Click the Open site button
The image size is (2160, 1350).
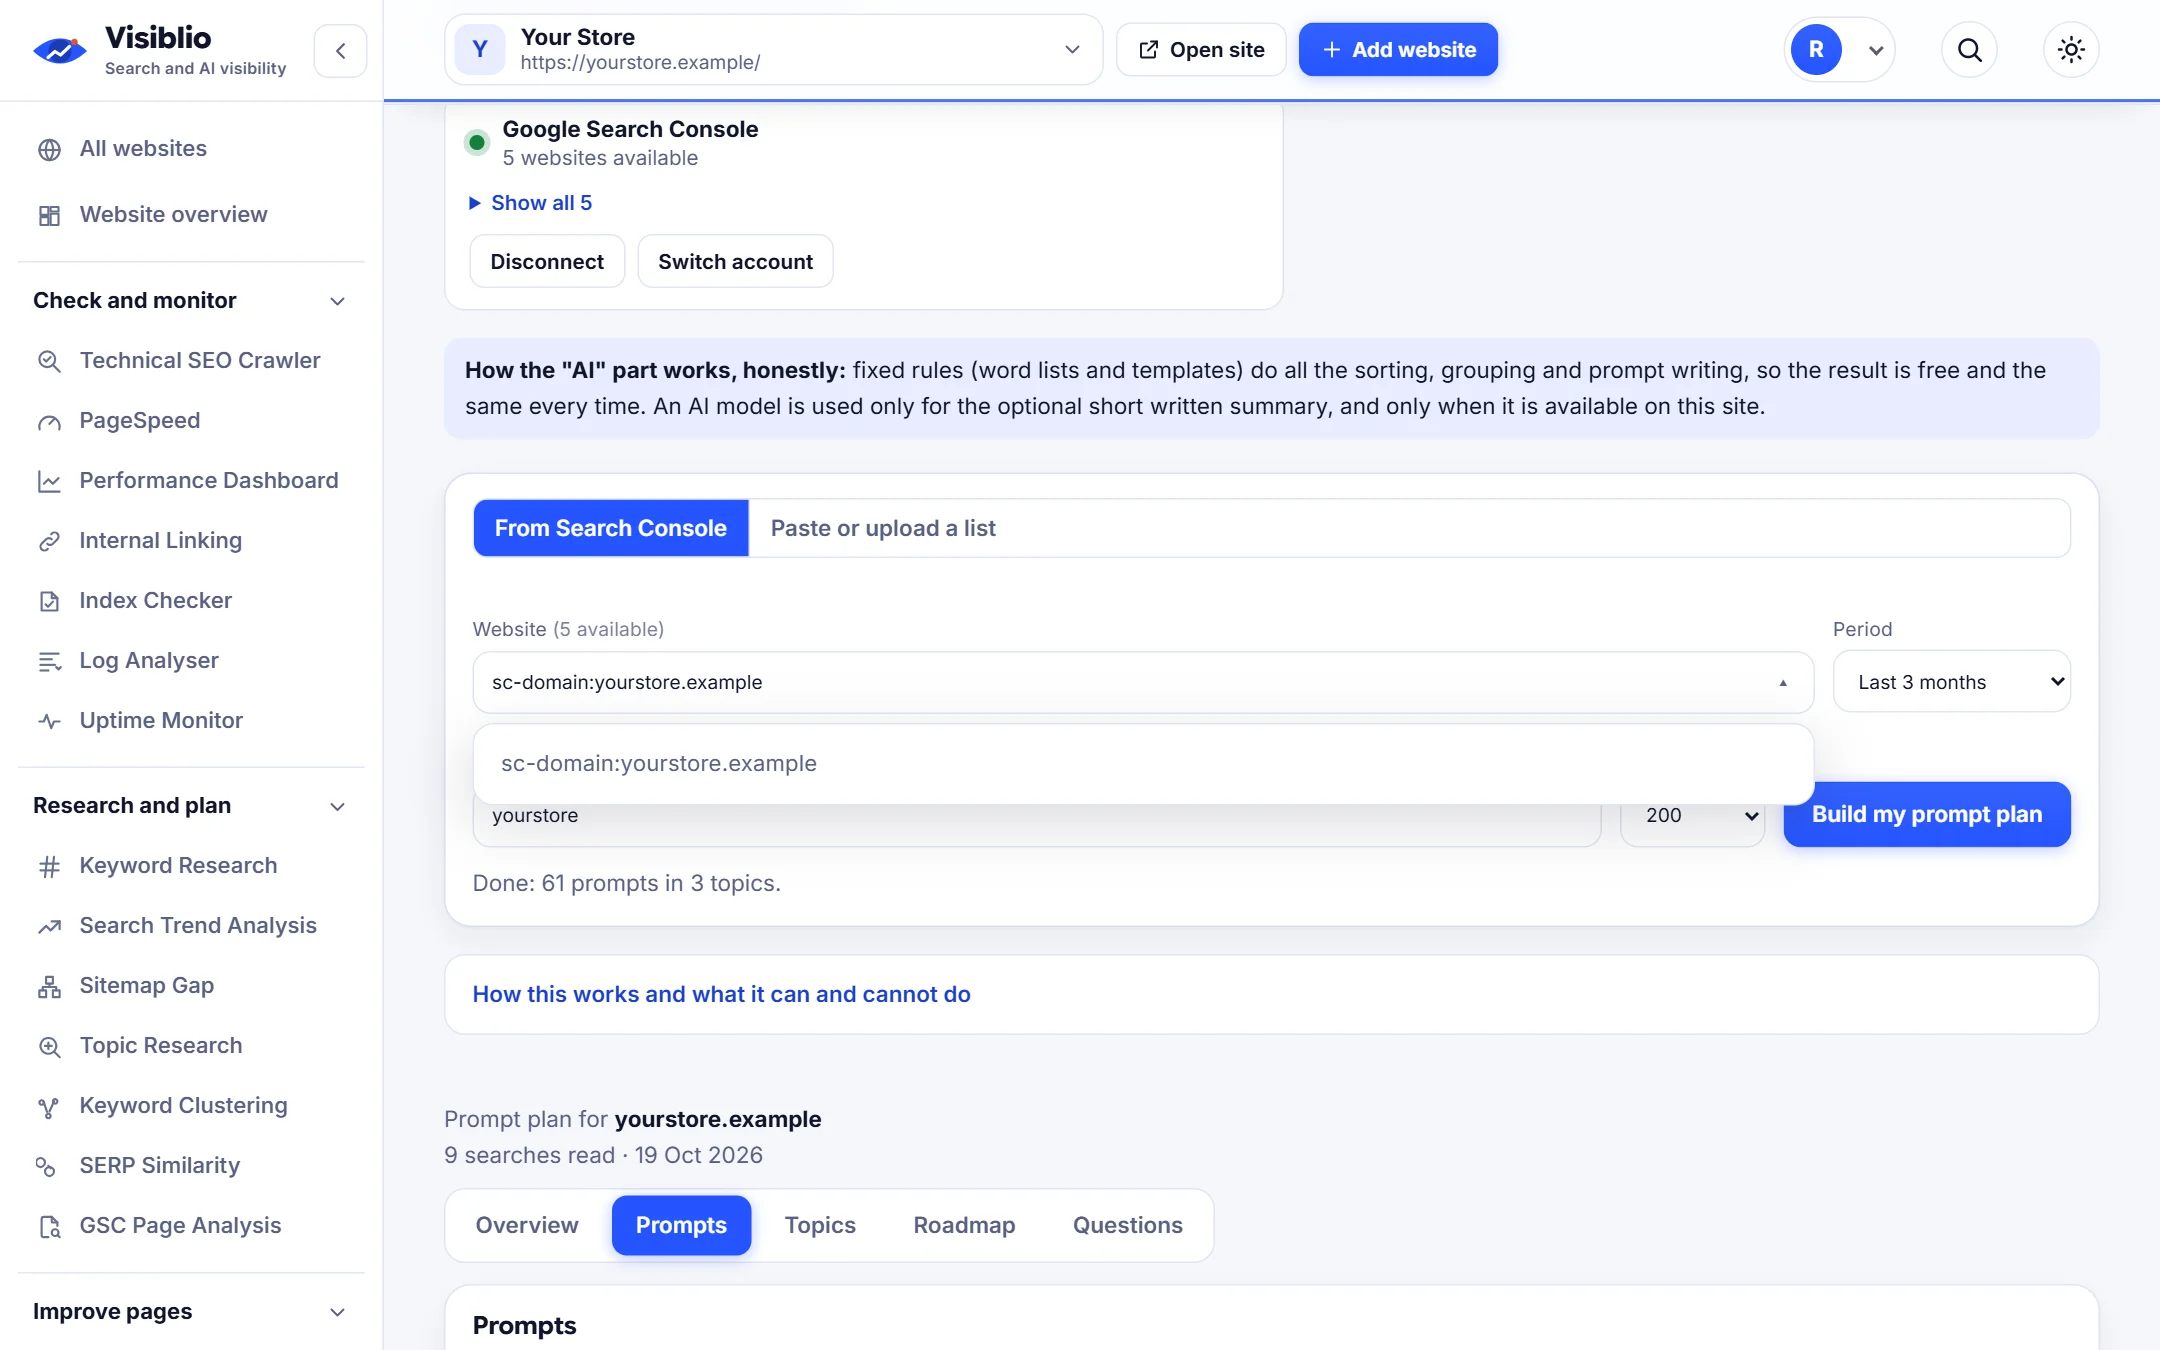(1201, 50)
